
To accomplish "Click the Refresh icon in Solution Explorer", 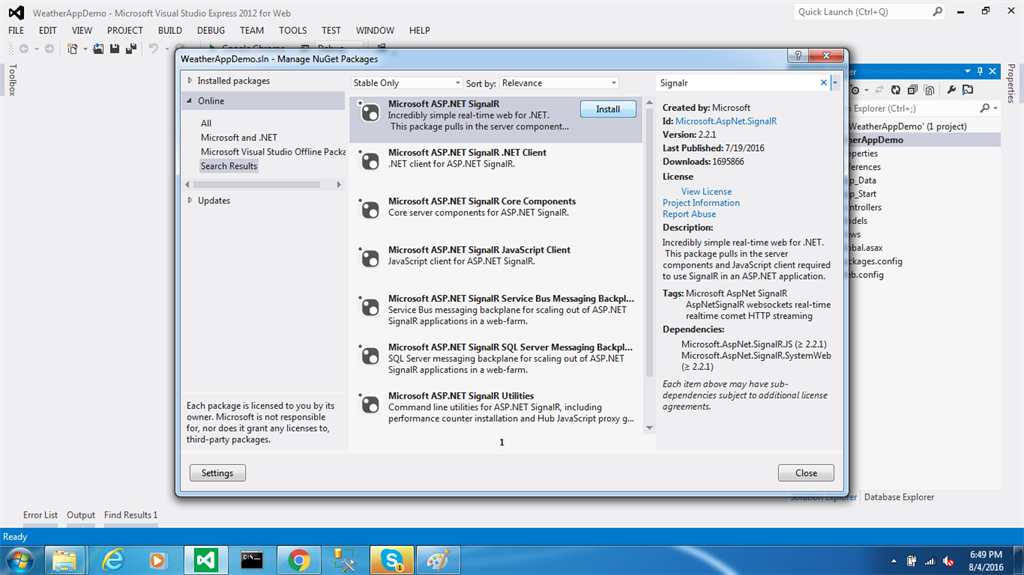I will click(x=895, y=90).
